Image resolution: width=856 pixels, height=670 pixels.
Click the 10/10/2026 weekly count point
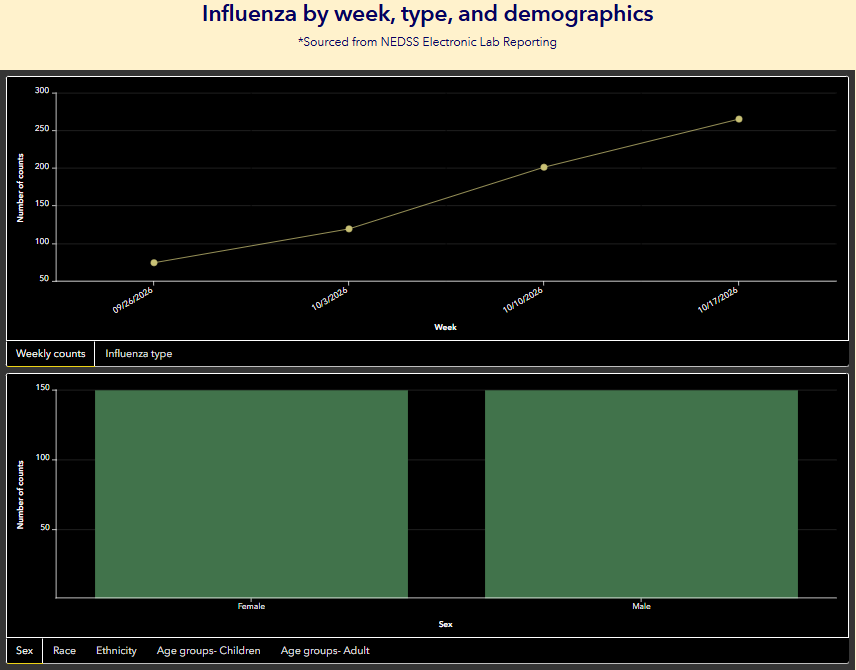[x=544, y=167]
